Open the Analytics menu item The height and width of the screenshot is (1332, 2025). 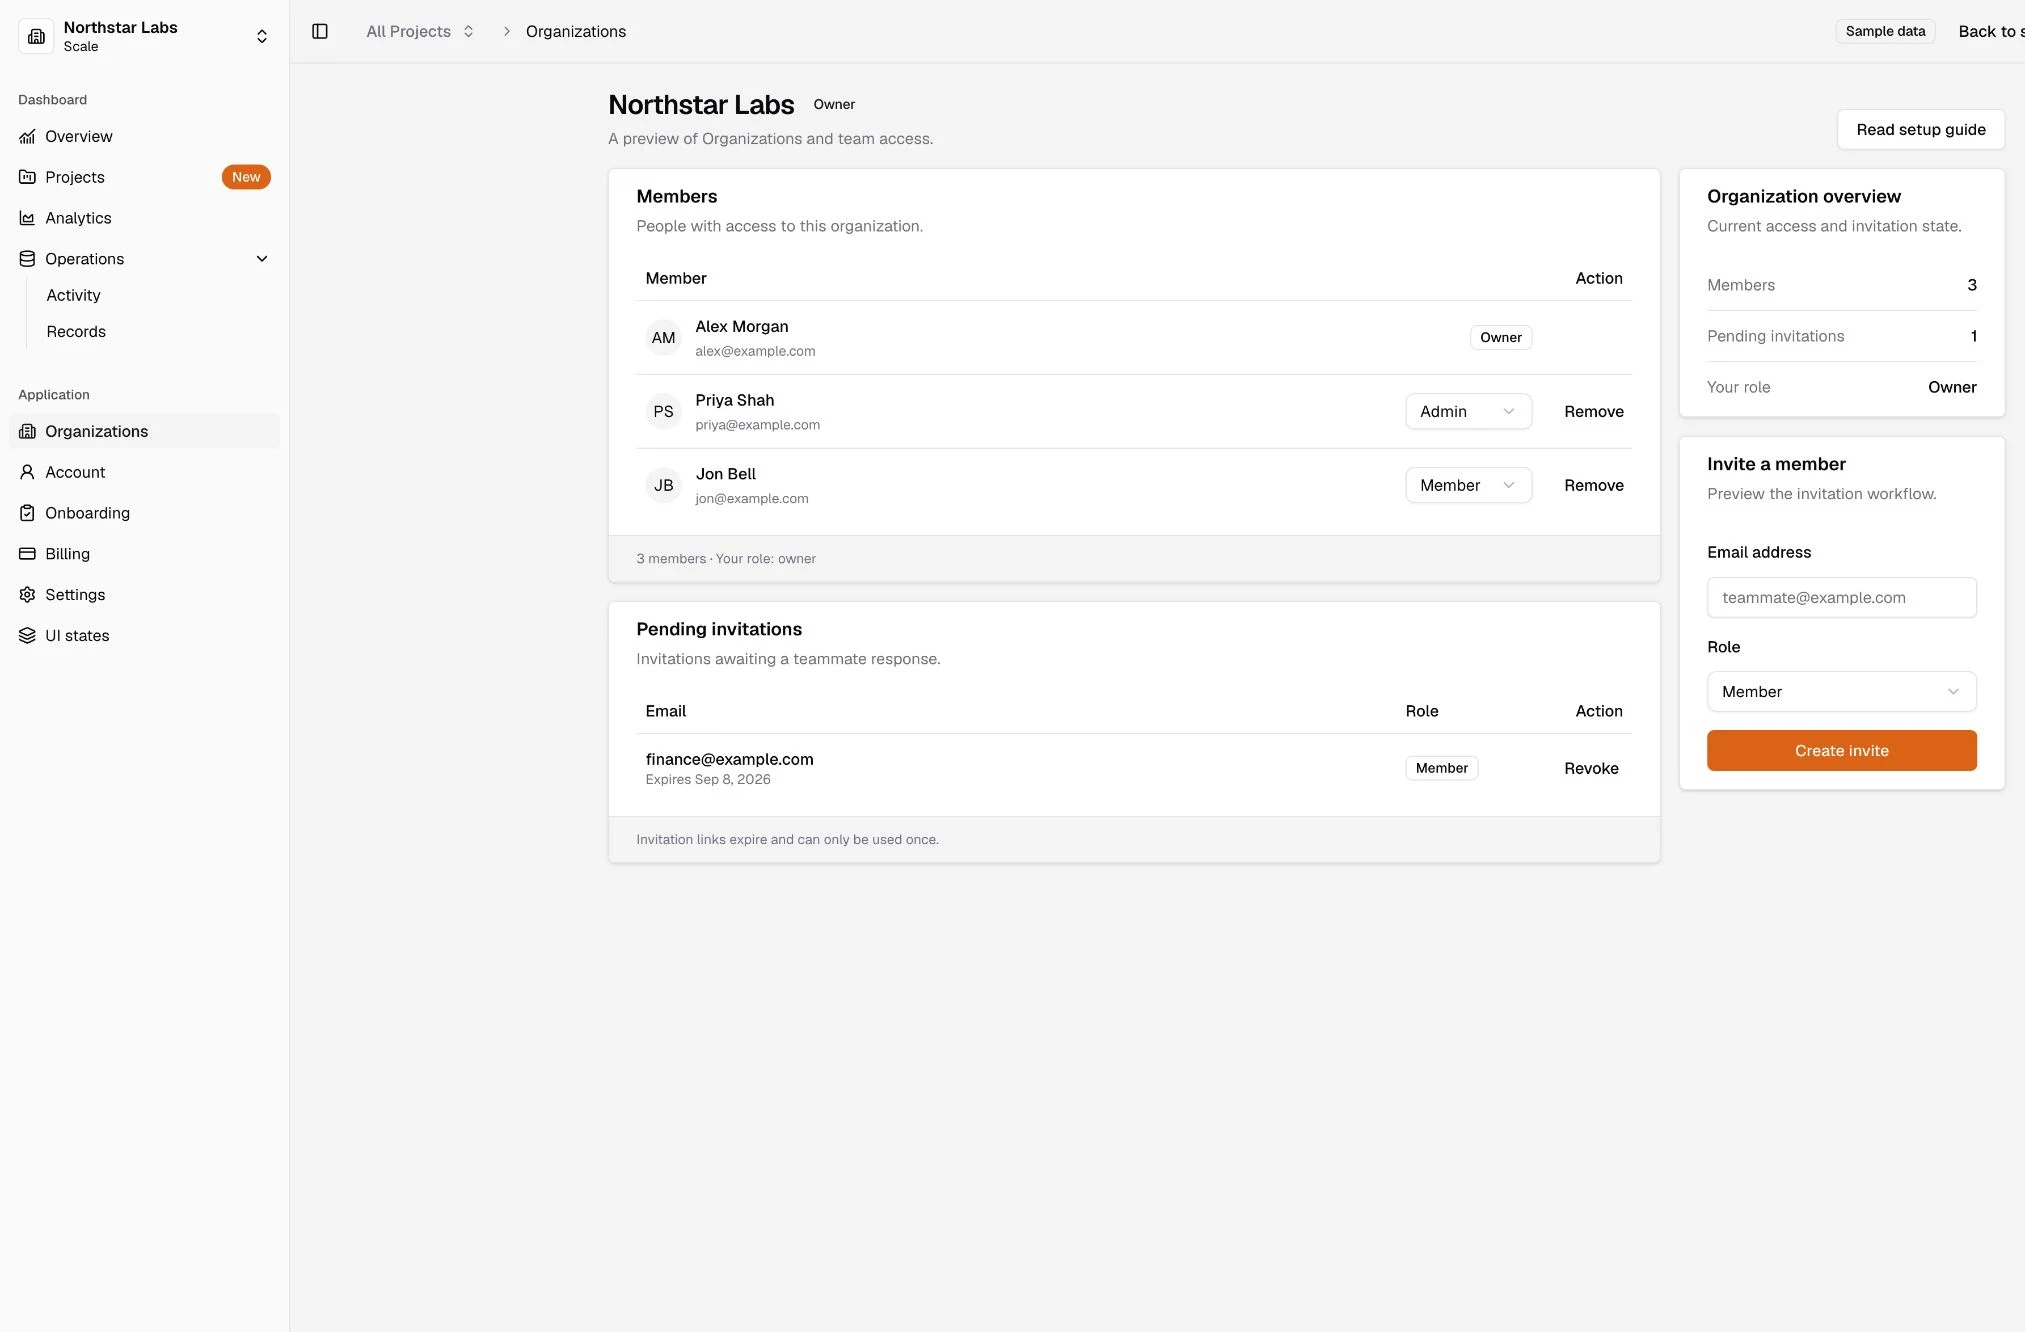(145, 218)
